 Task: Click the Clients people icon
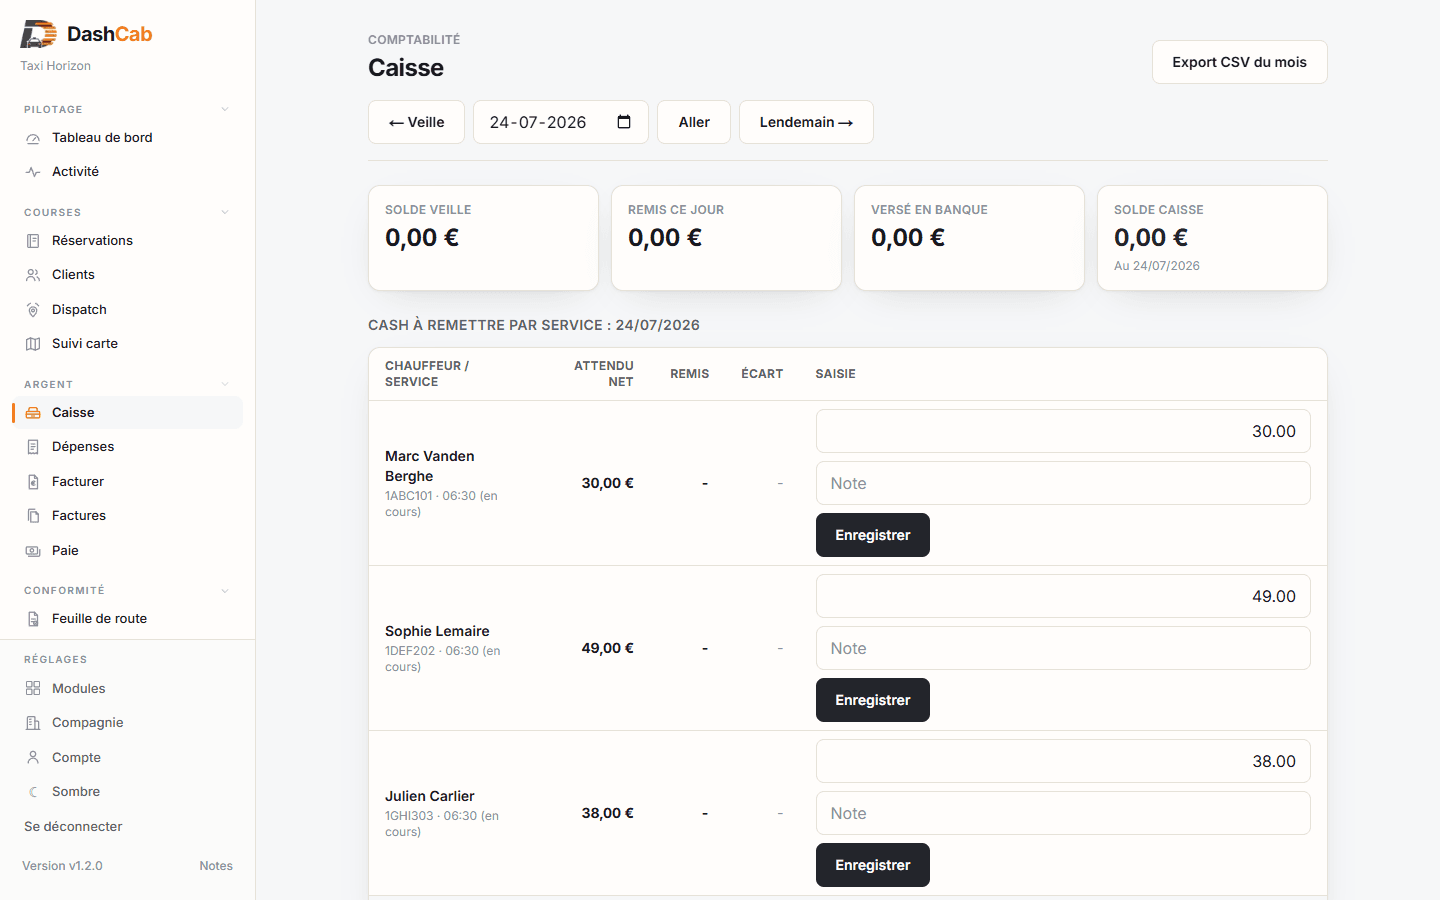click(33, 275)
